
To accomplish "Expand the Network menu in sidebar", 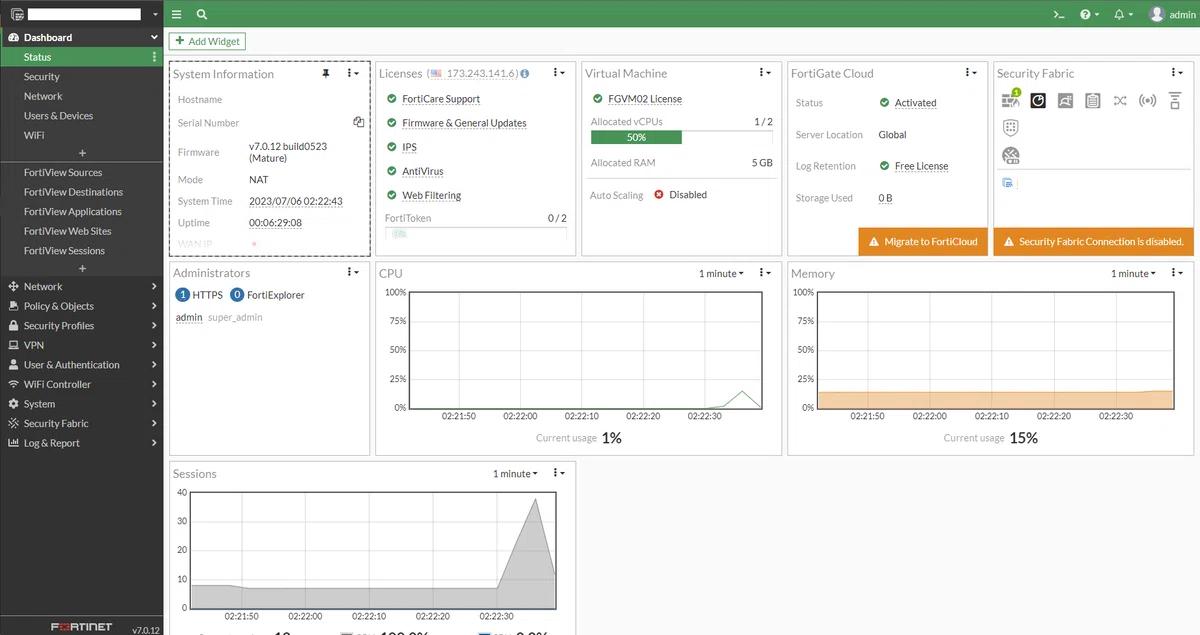I will pyautogui.click(x=81, y=286).
